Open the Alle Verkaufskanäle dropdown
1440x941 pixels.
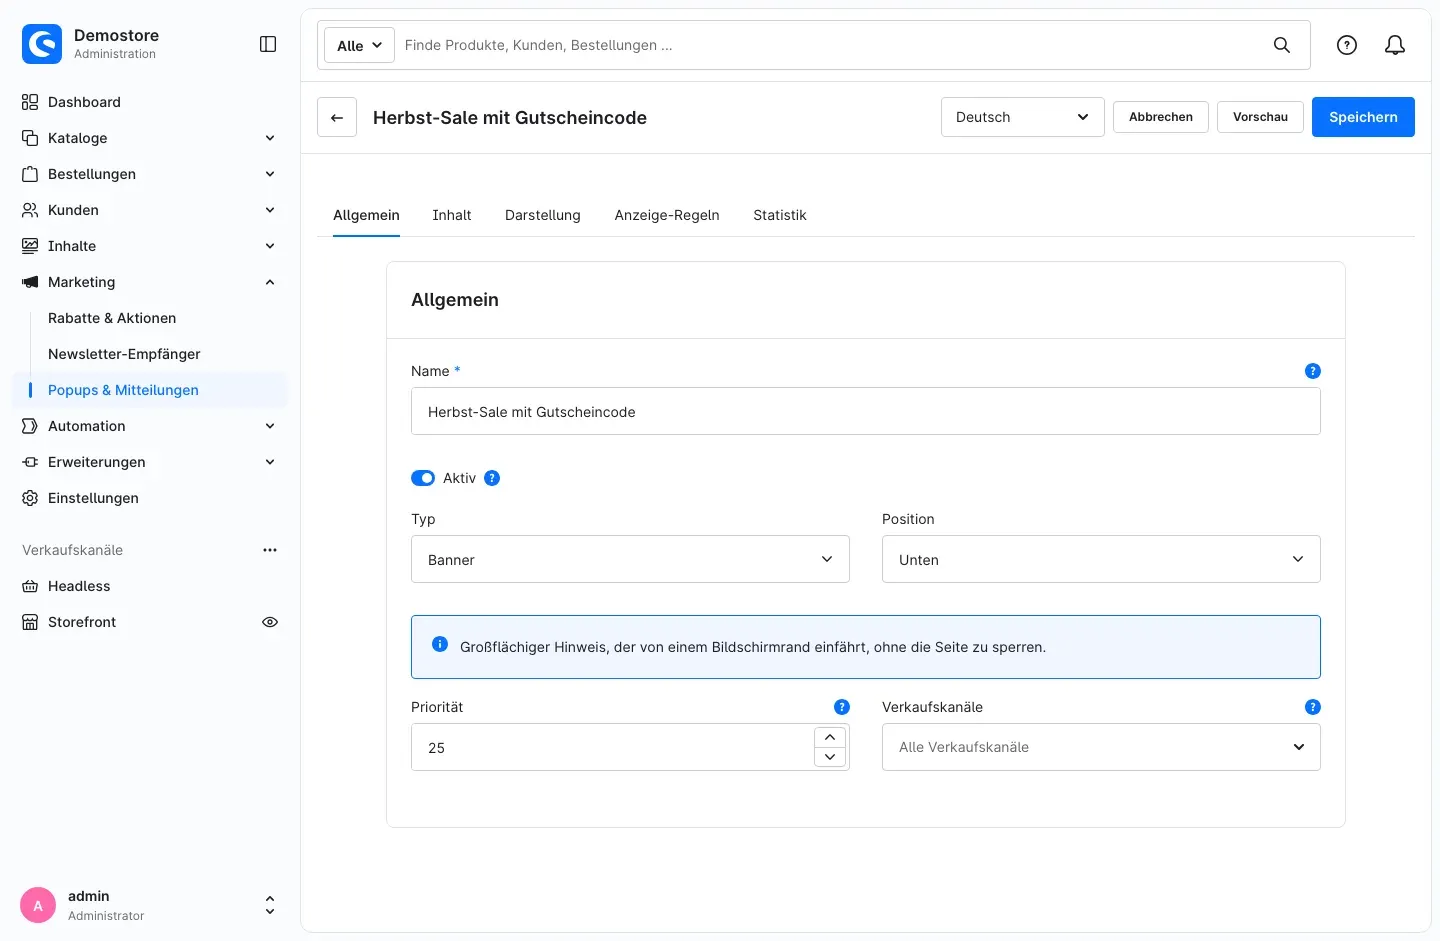click(x=1101, y=747)
